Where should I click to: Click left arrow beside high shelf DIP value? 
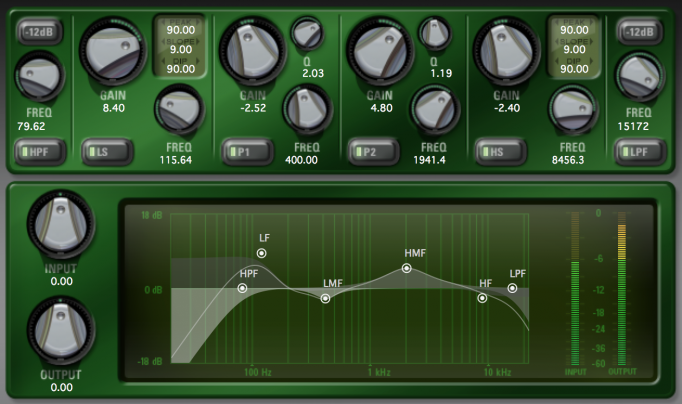point(557,61)
